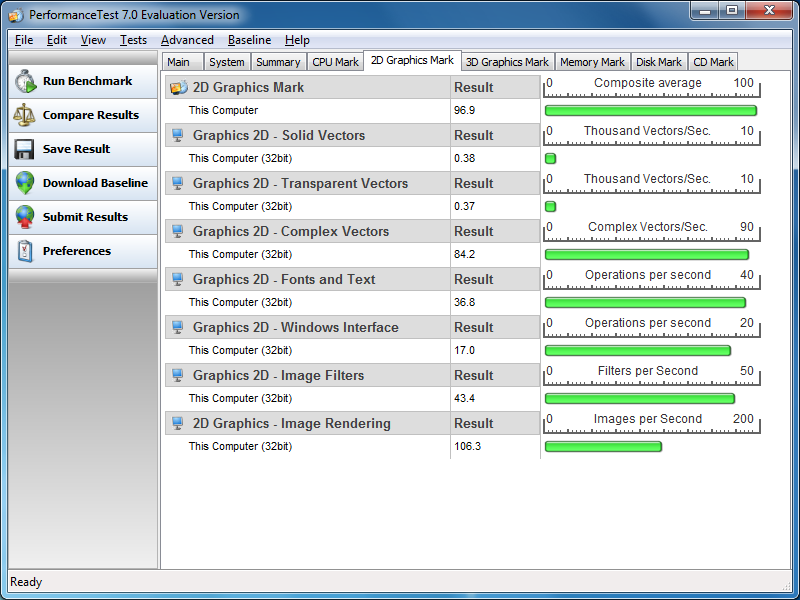
Task: Click the Image Rendering green result bar
Action: click(603, 446)
